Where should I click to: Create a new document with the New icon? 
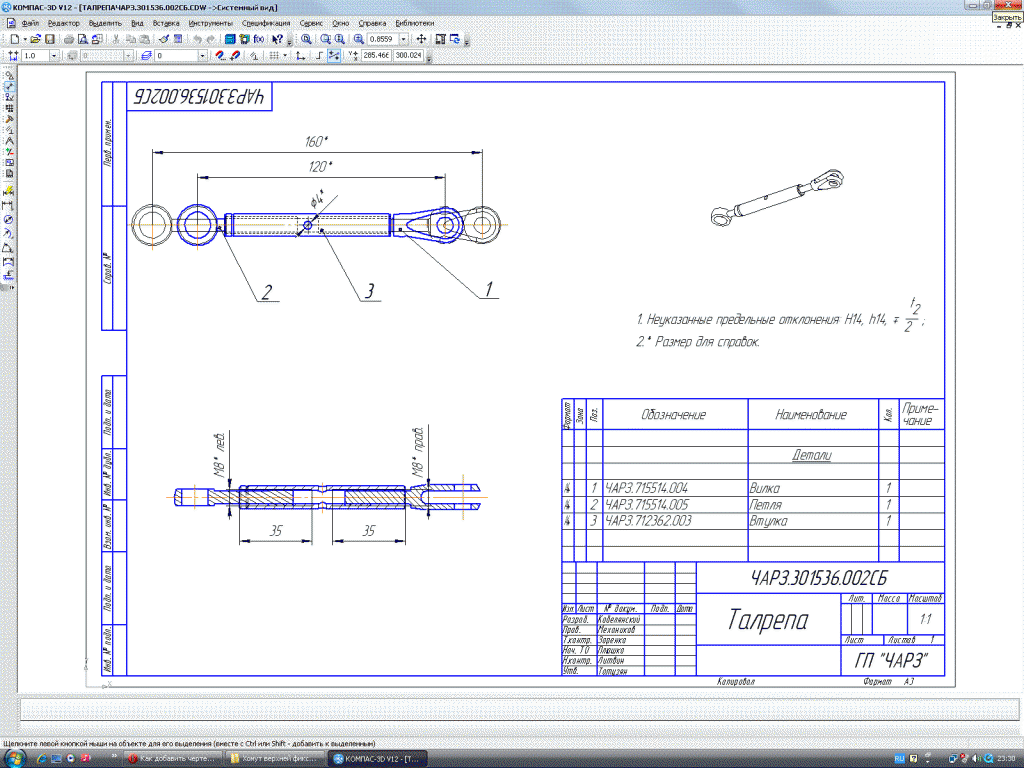click(x=14, y=39)
